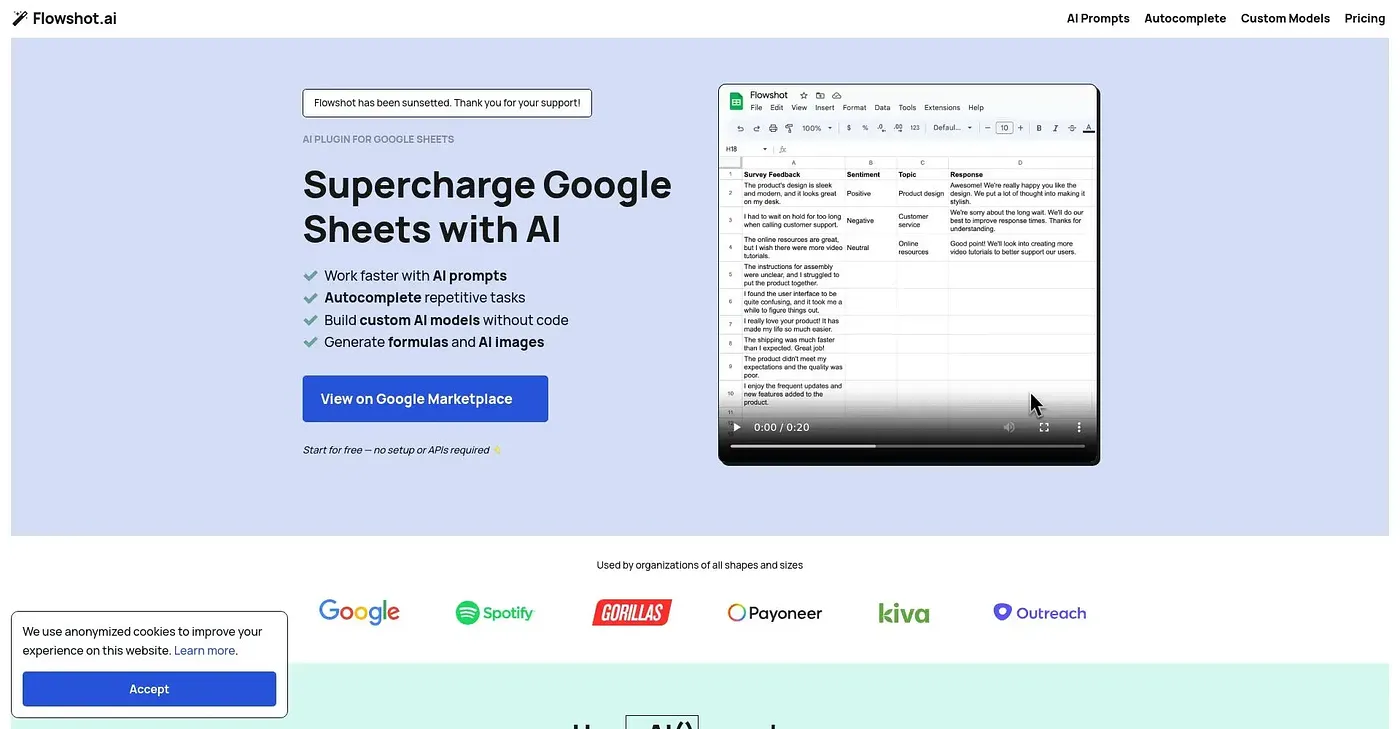
Task: Click the Flowshot.ai magic wand logo
Action: click(20, 18)
